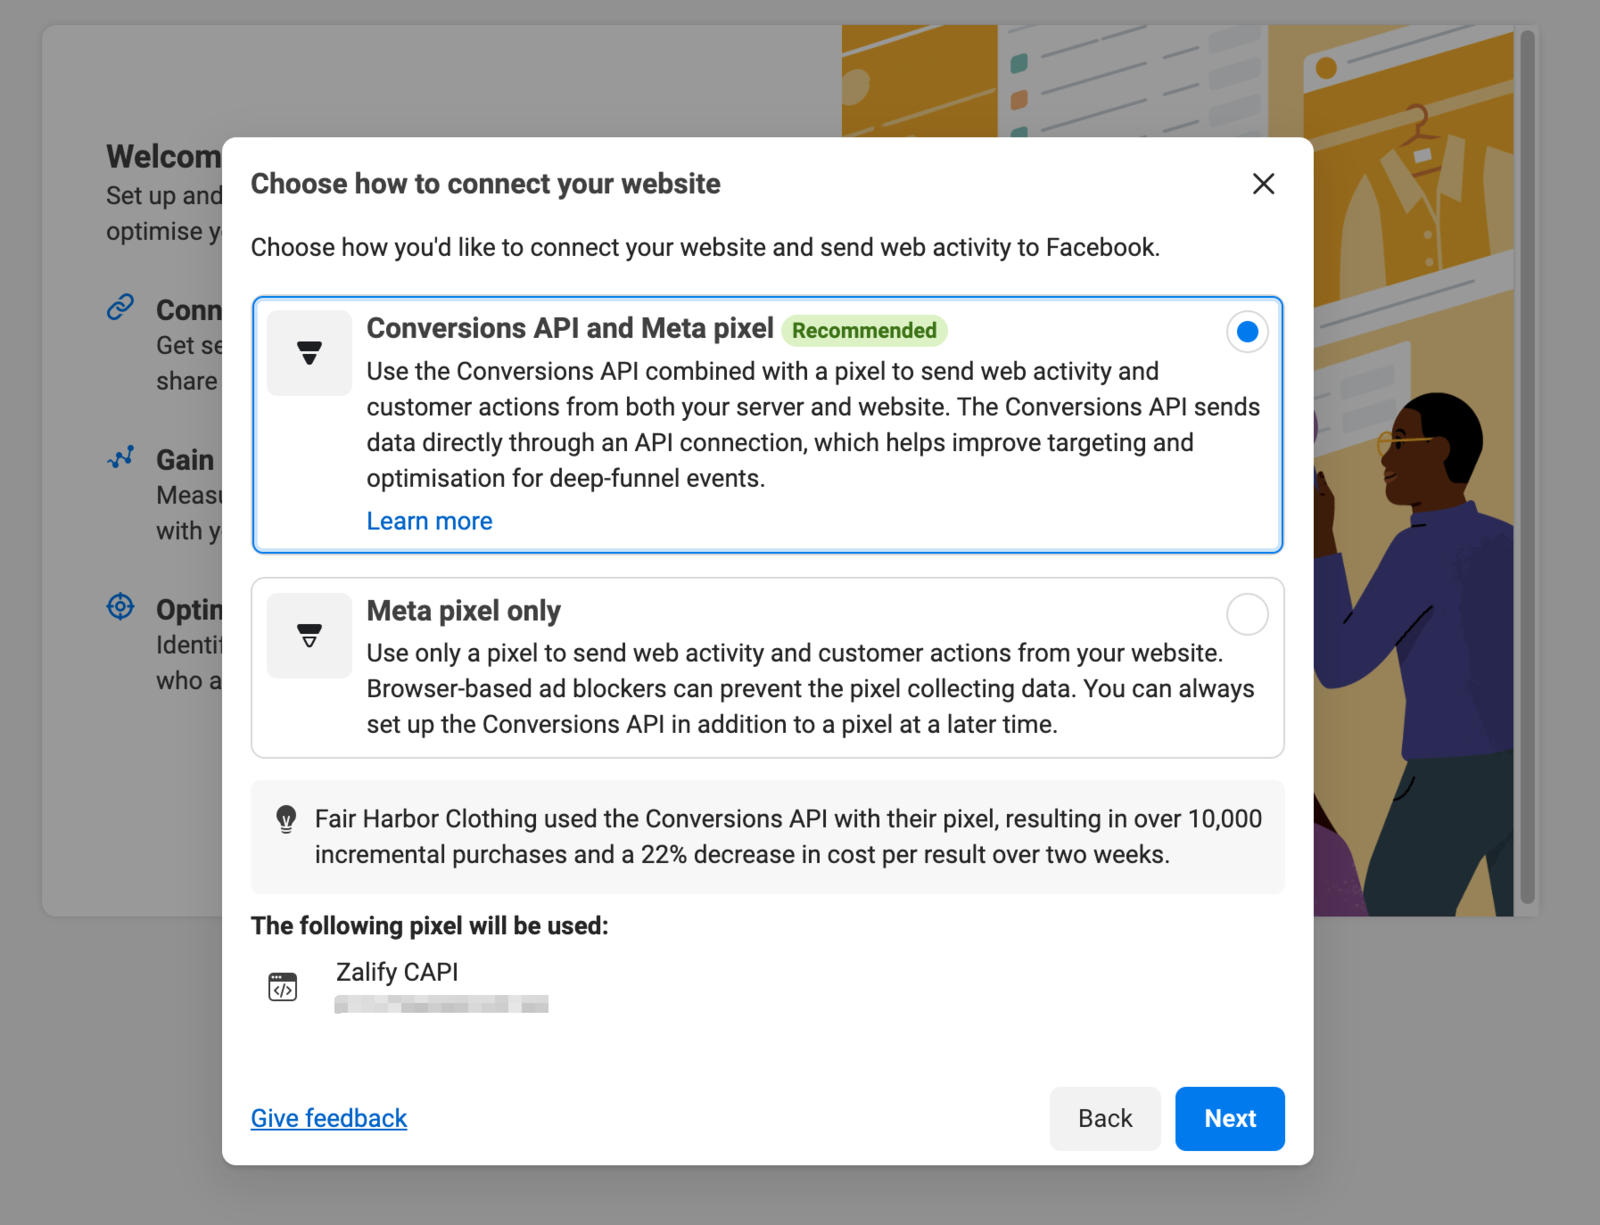Image resolution: width=1600 pixels, height=1225 pixels.
Task: Open the Give feedback link
Action: [x=328, y=1118]
